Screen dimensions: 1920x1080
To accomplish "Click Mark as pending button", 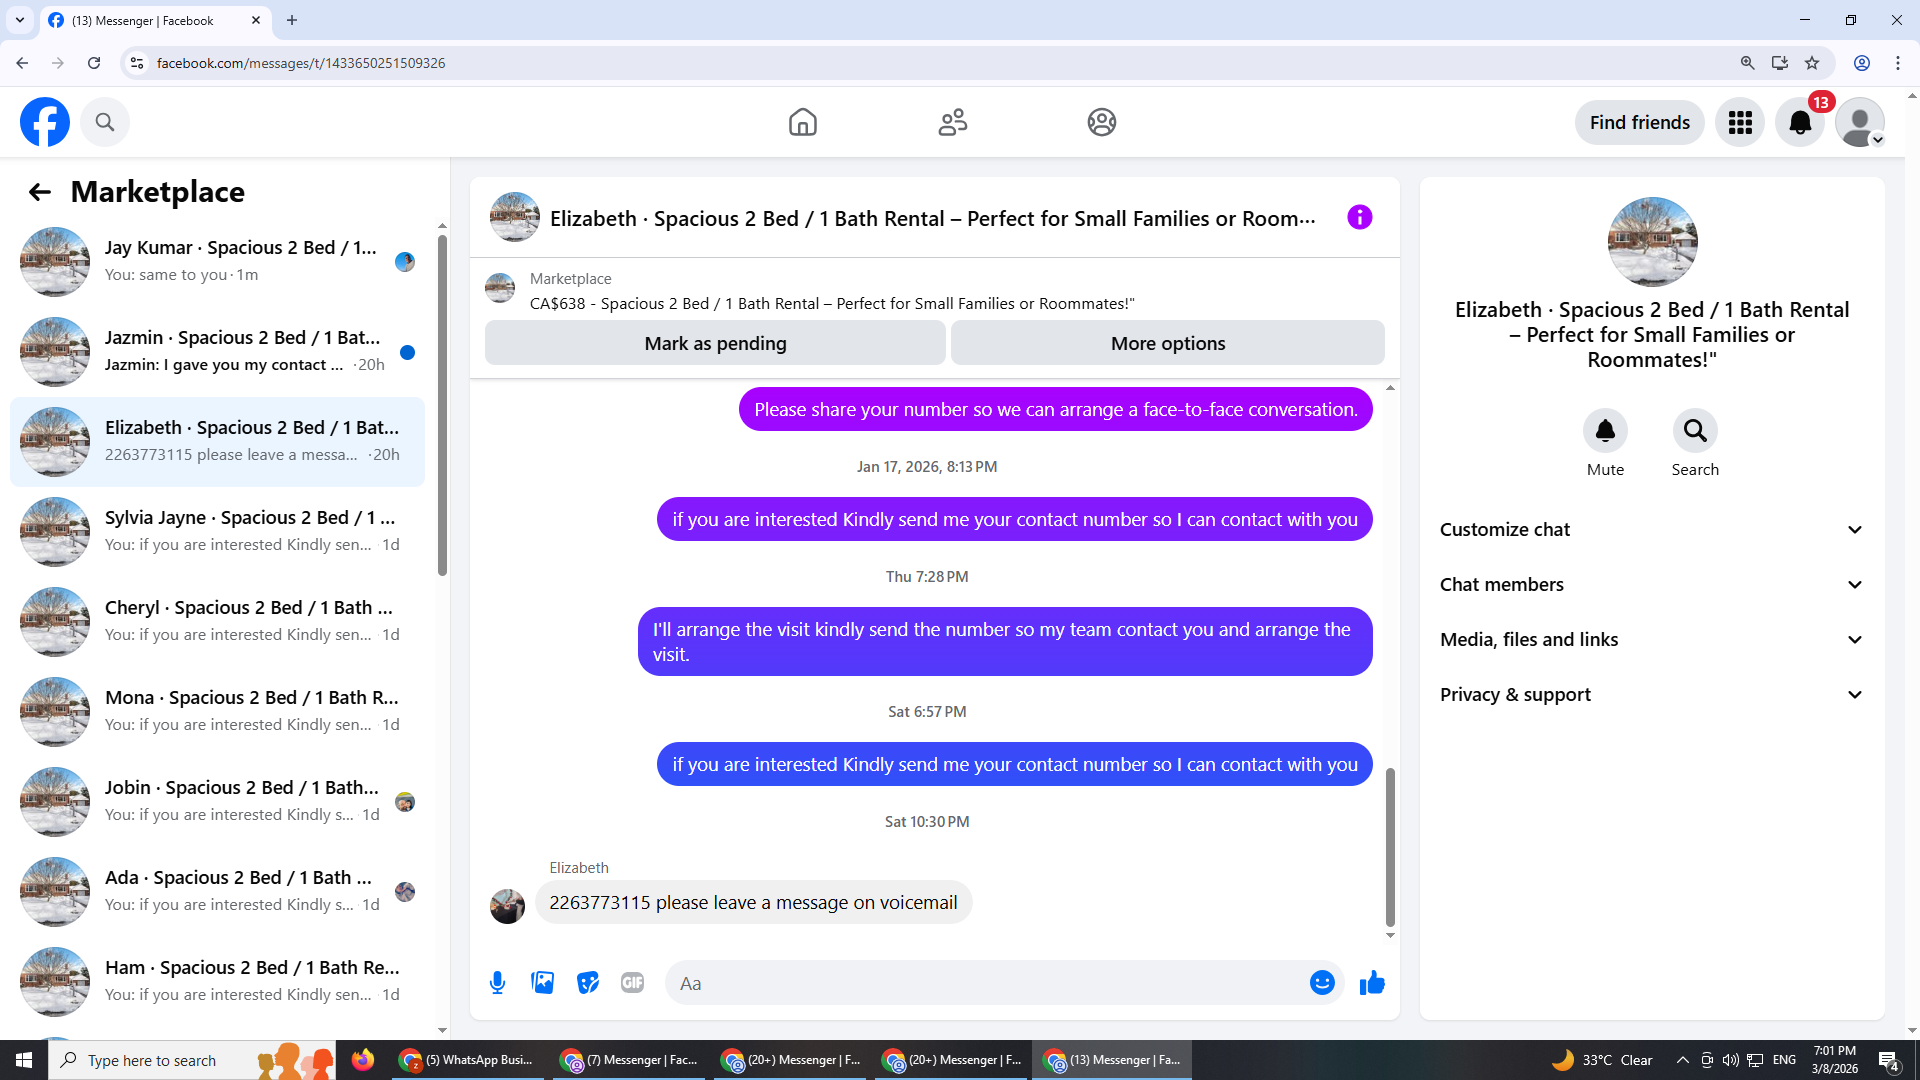I will tap(715, 343).
